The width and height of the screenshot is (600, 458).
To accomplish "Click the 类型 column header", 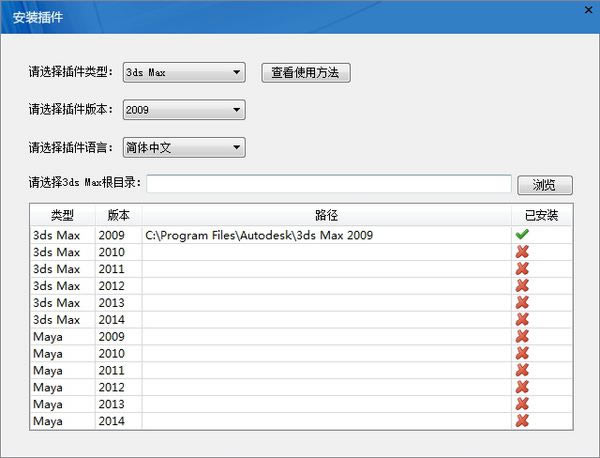I will pyautogui.click(x=62, y=215).
